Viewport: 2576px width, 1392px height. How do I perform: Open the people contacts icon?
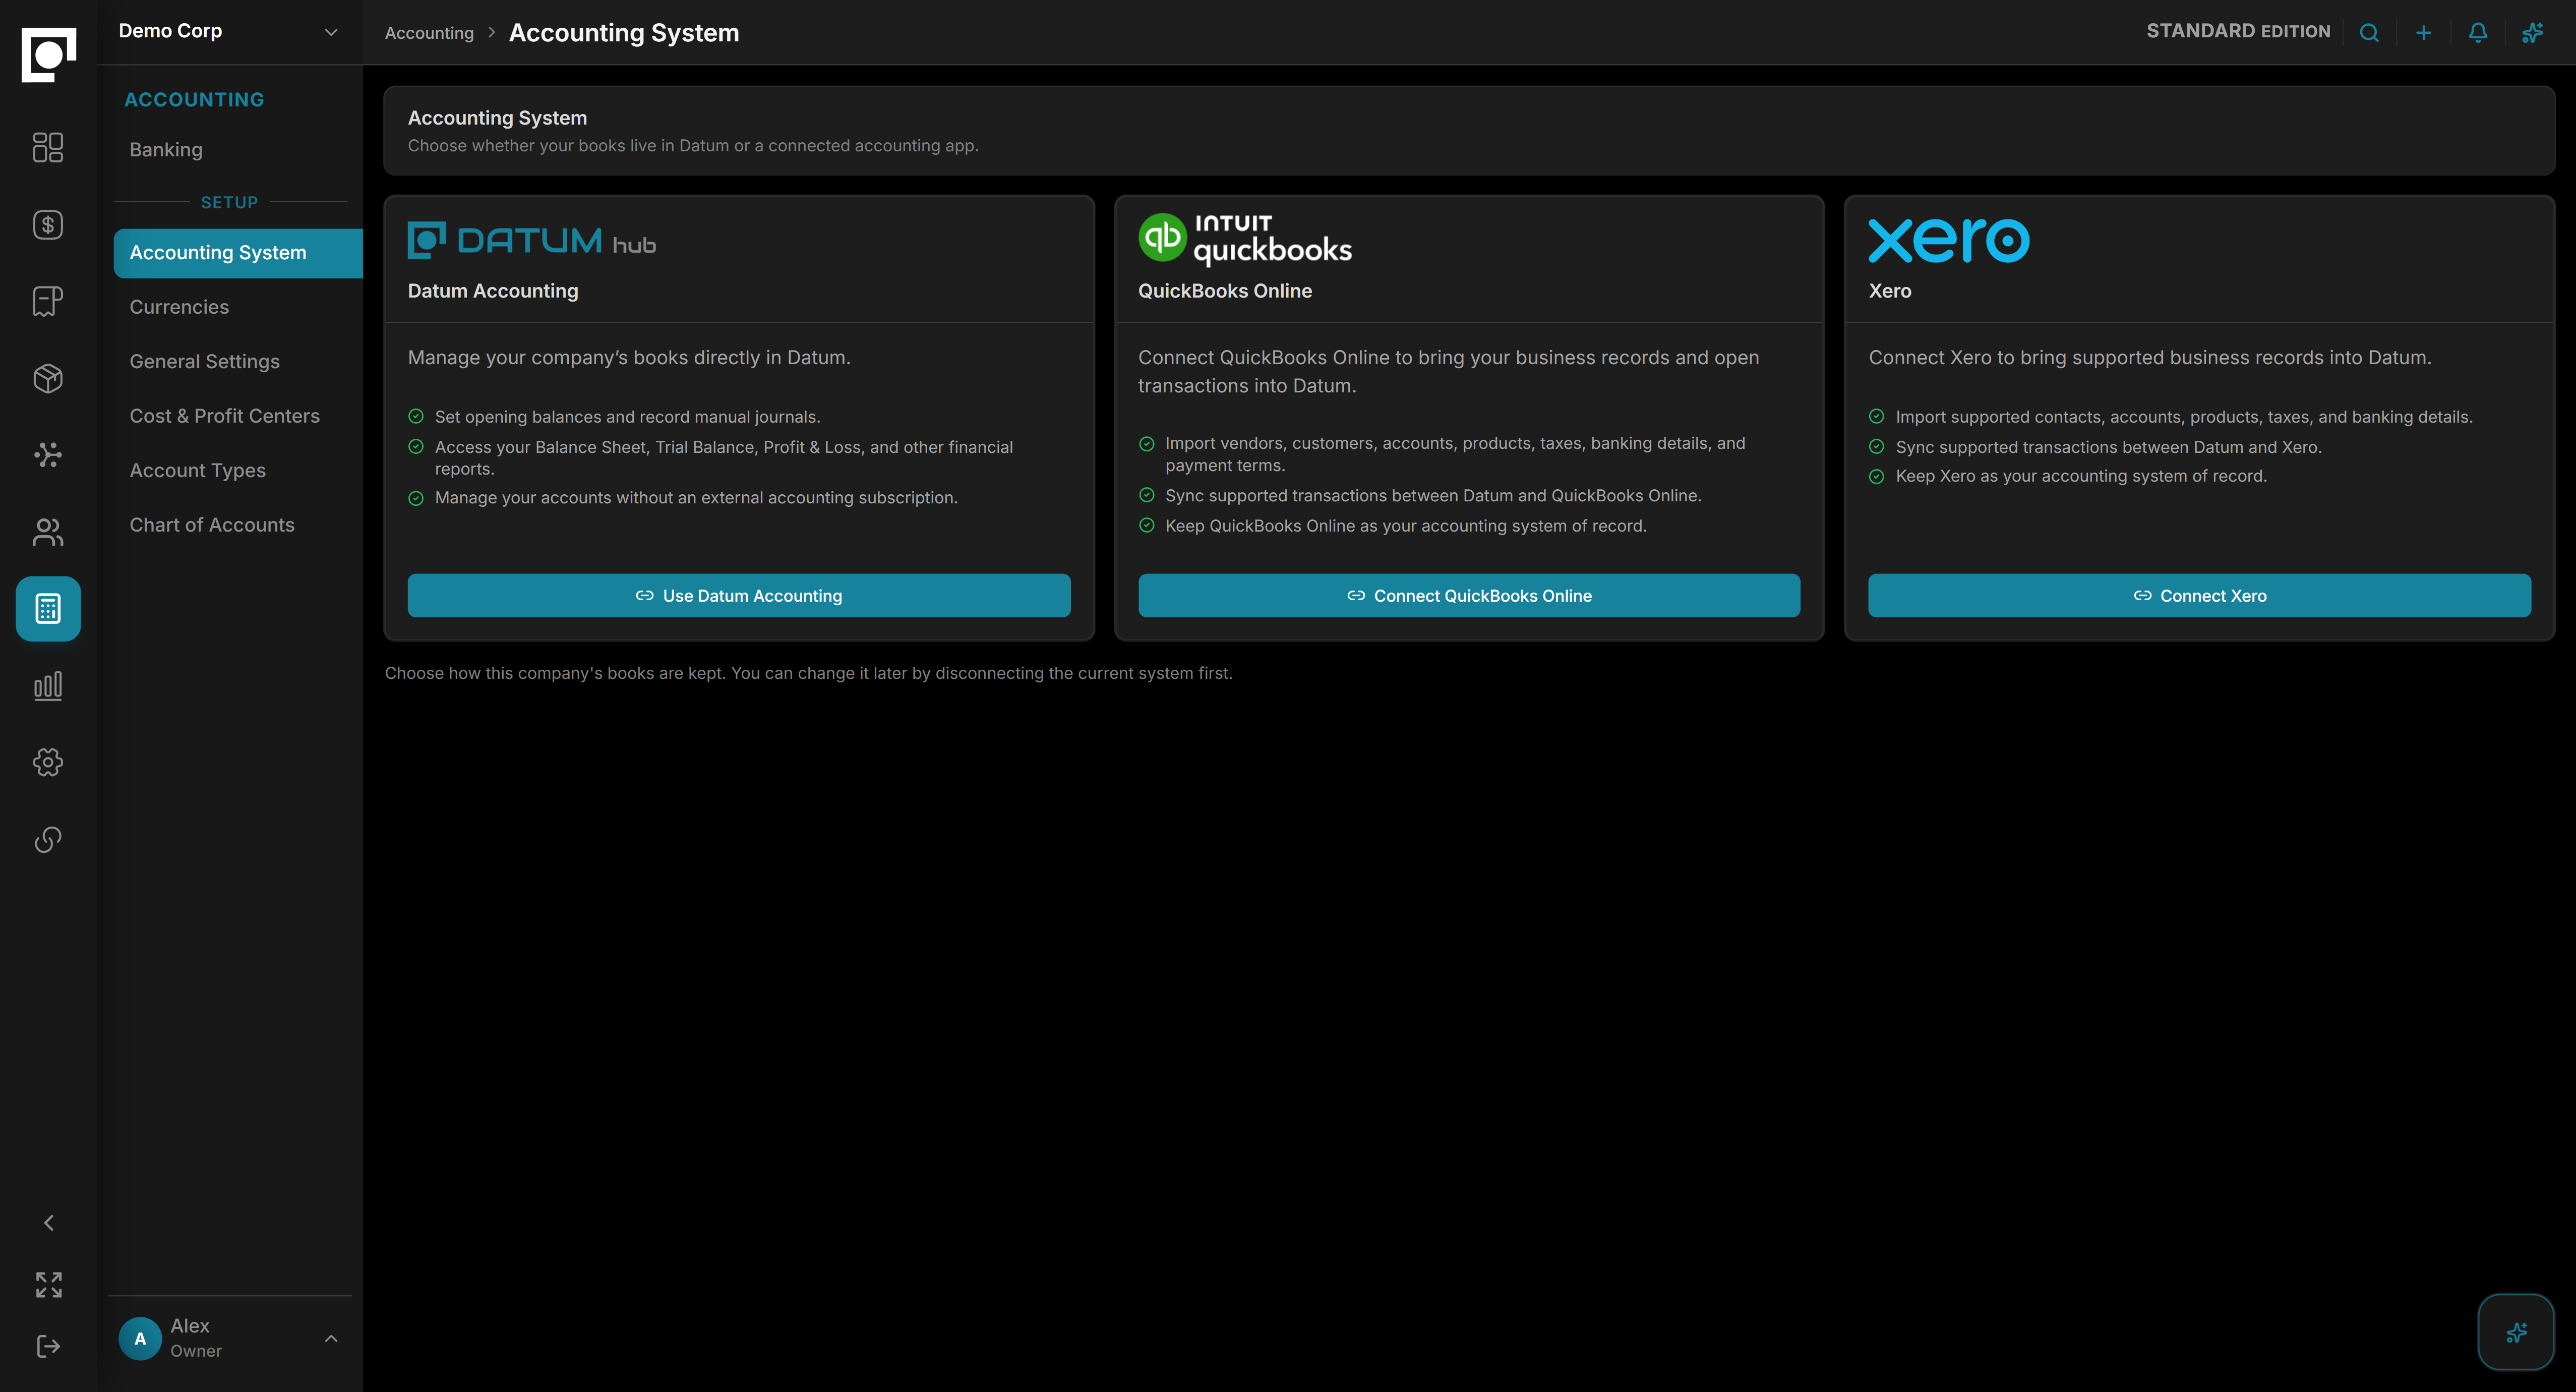pyautogui.click(x=48, y=532)
